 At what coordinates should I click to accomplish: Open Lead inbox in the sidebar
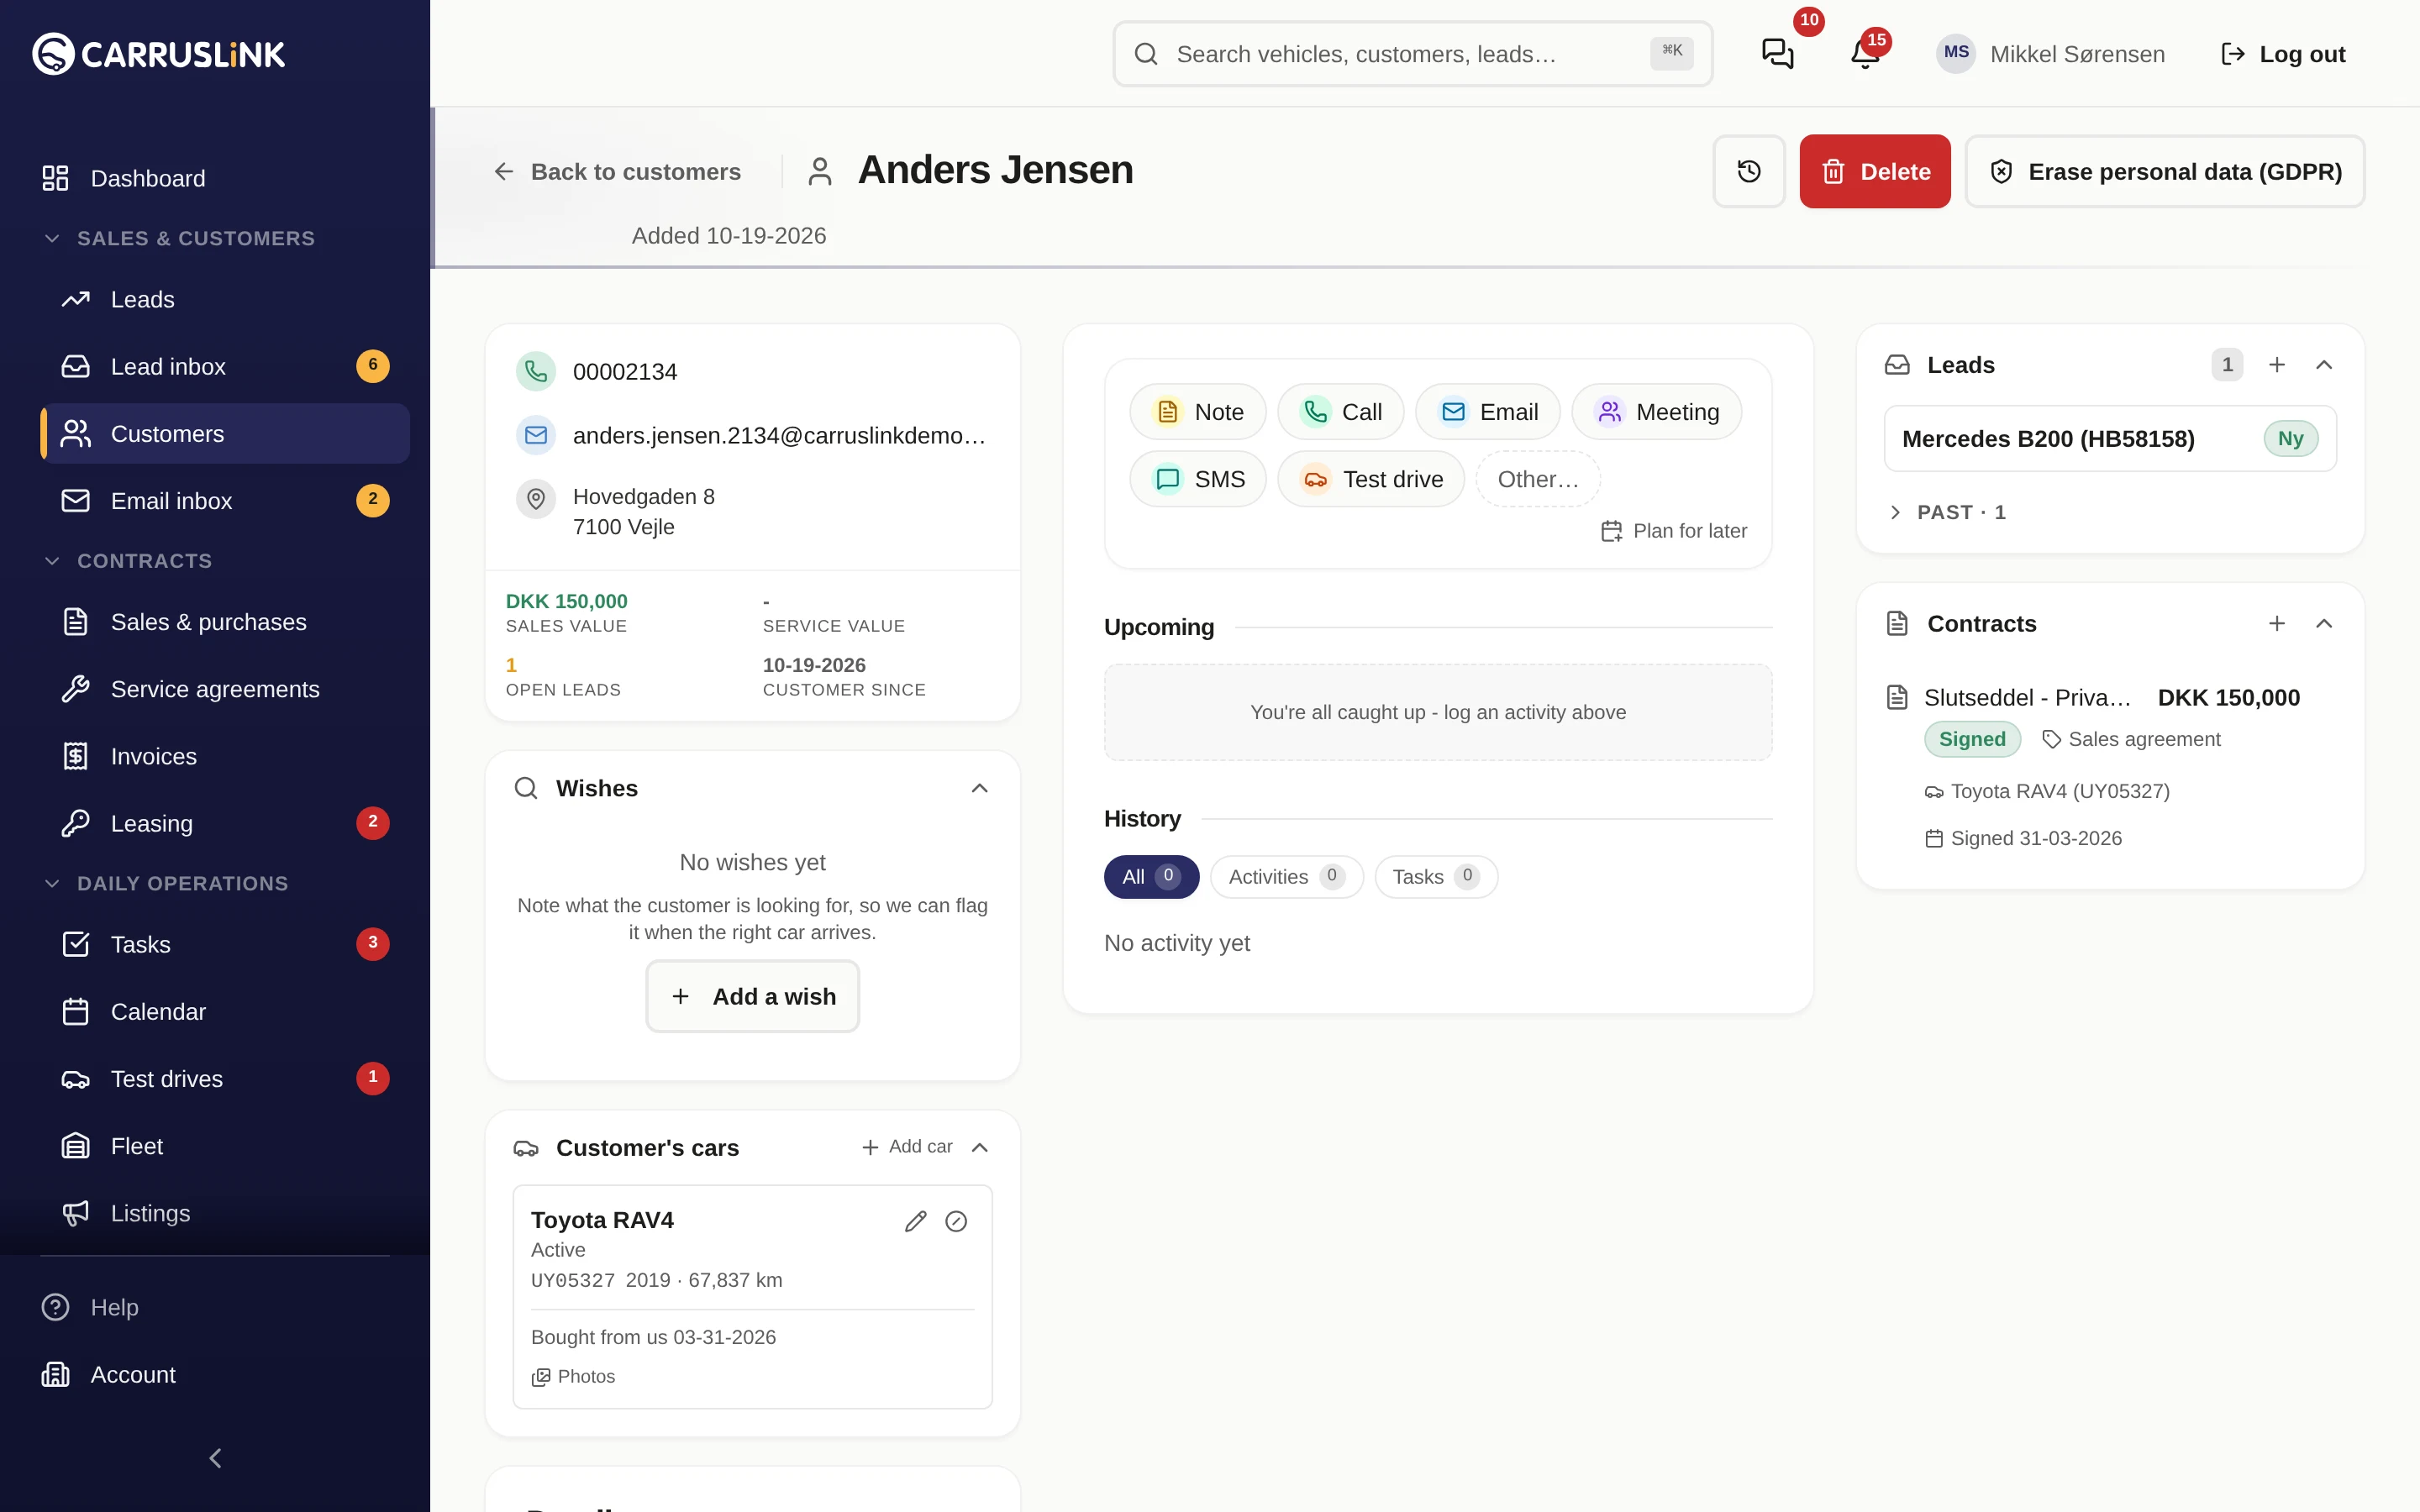tap(225, 367)
